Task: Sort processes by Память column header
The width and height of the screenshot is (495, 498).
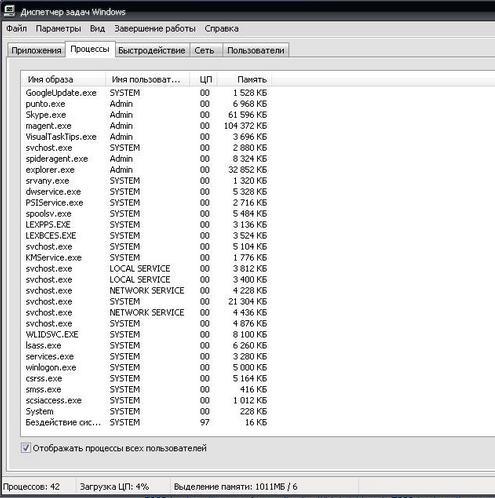Action: 245,80
